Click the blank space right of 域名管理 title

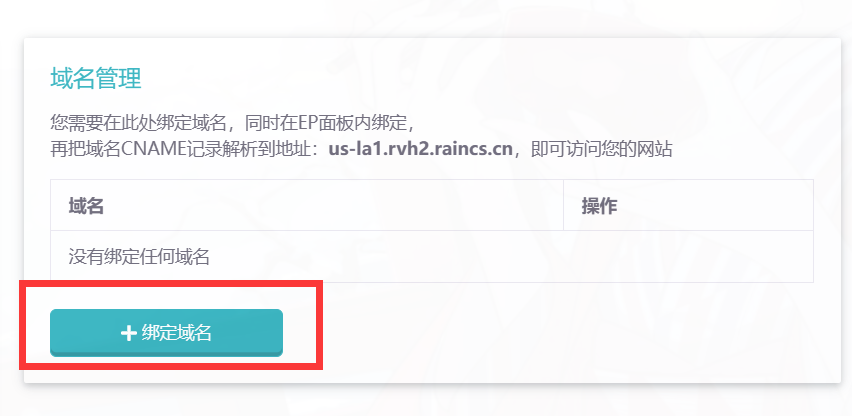[x=489, y=79]
